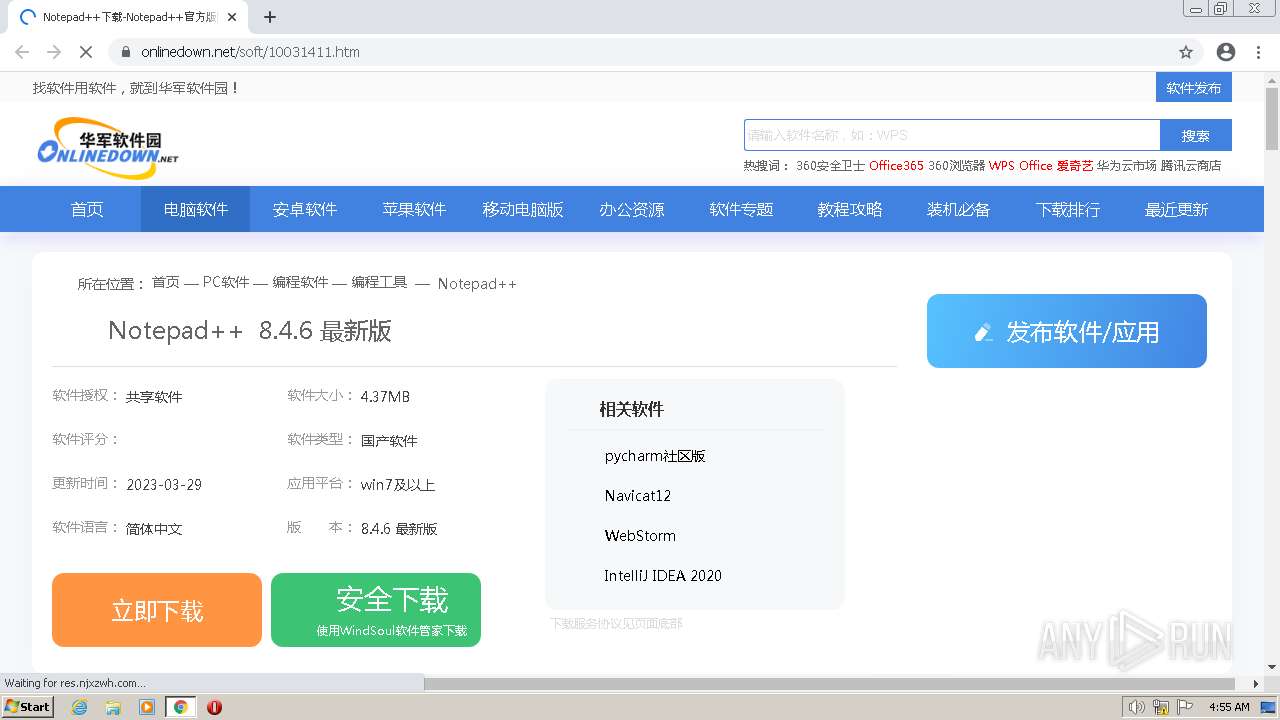Click hot search 360浏览器
This screenshot has height=720, width=1280.
click(x=956, y=166)
